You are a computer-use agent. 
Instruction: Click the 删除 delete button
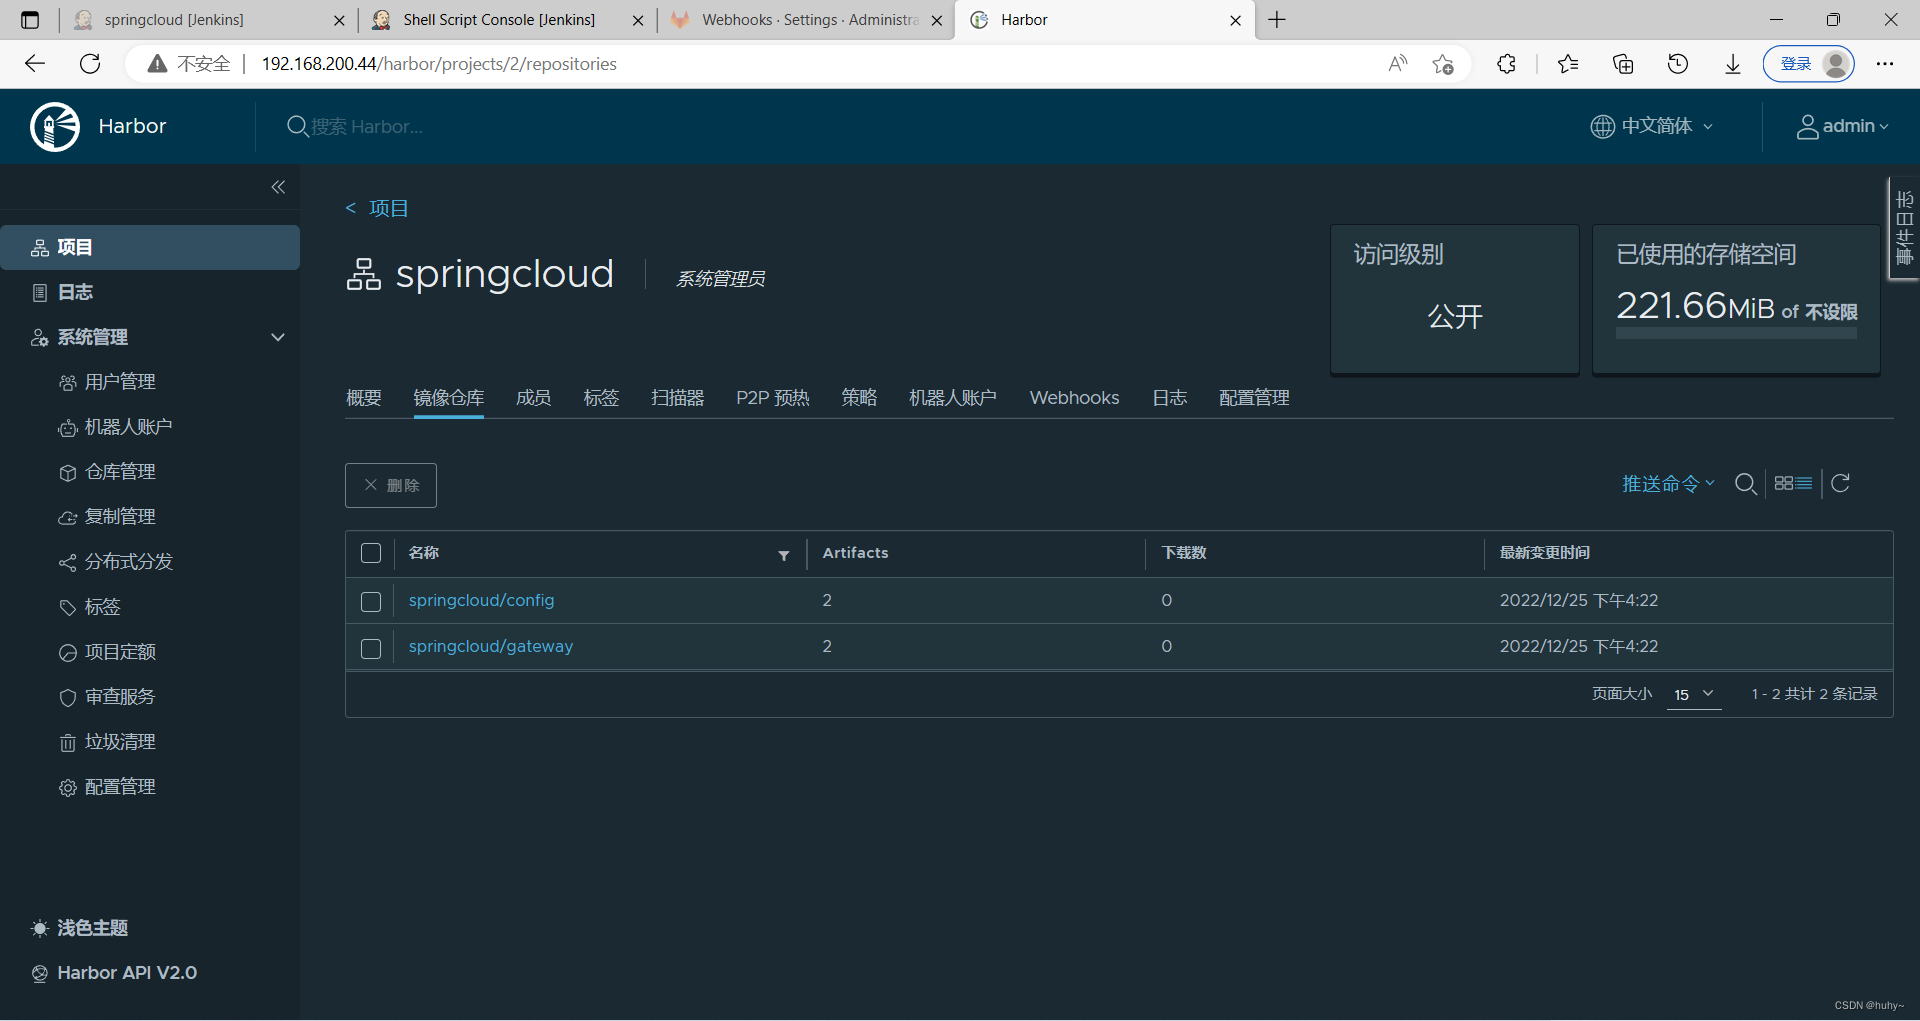point(391,485)
